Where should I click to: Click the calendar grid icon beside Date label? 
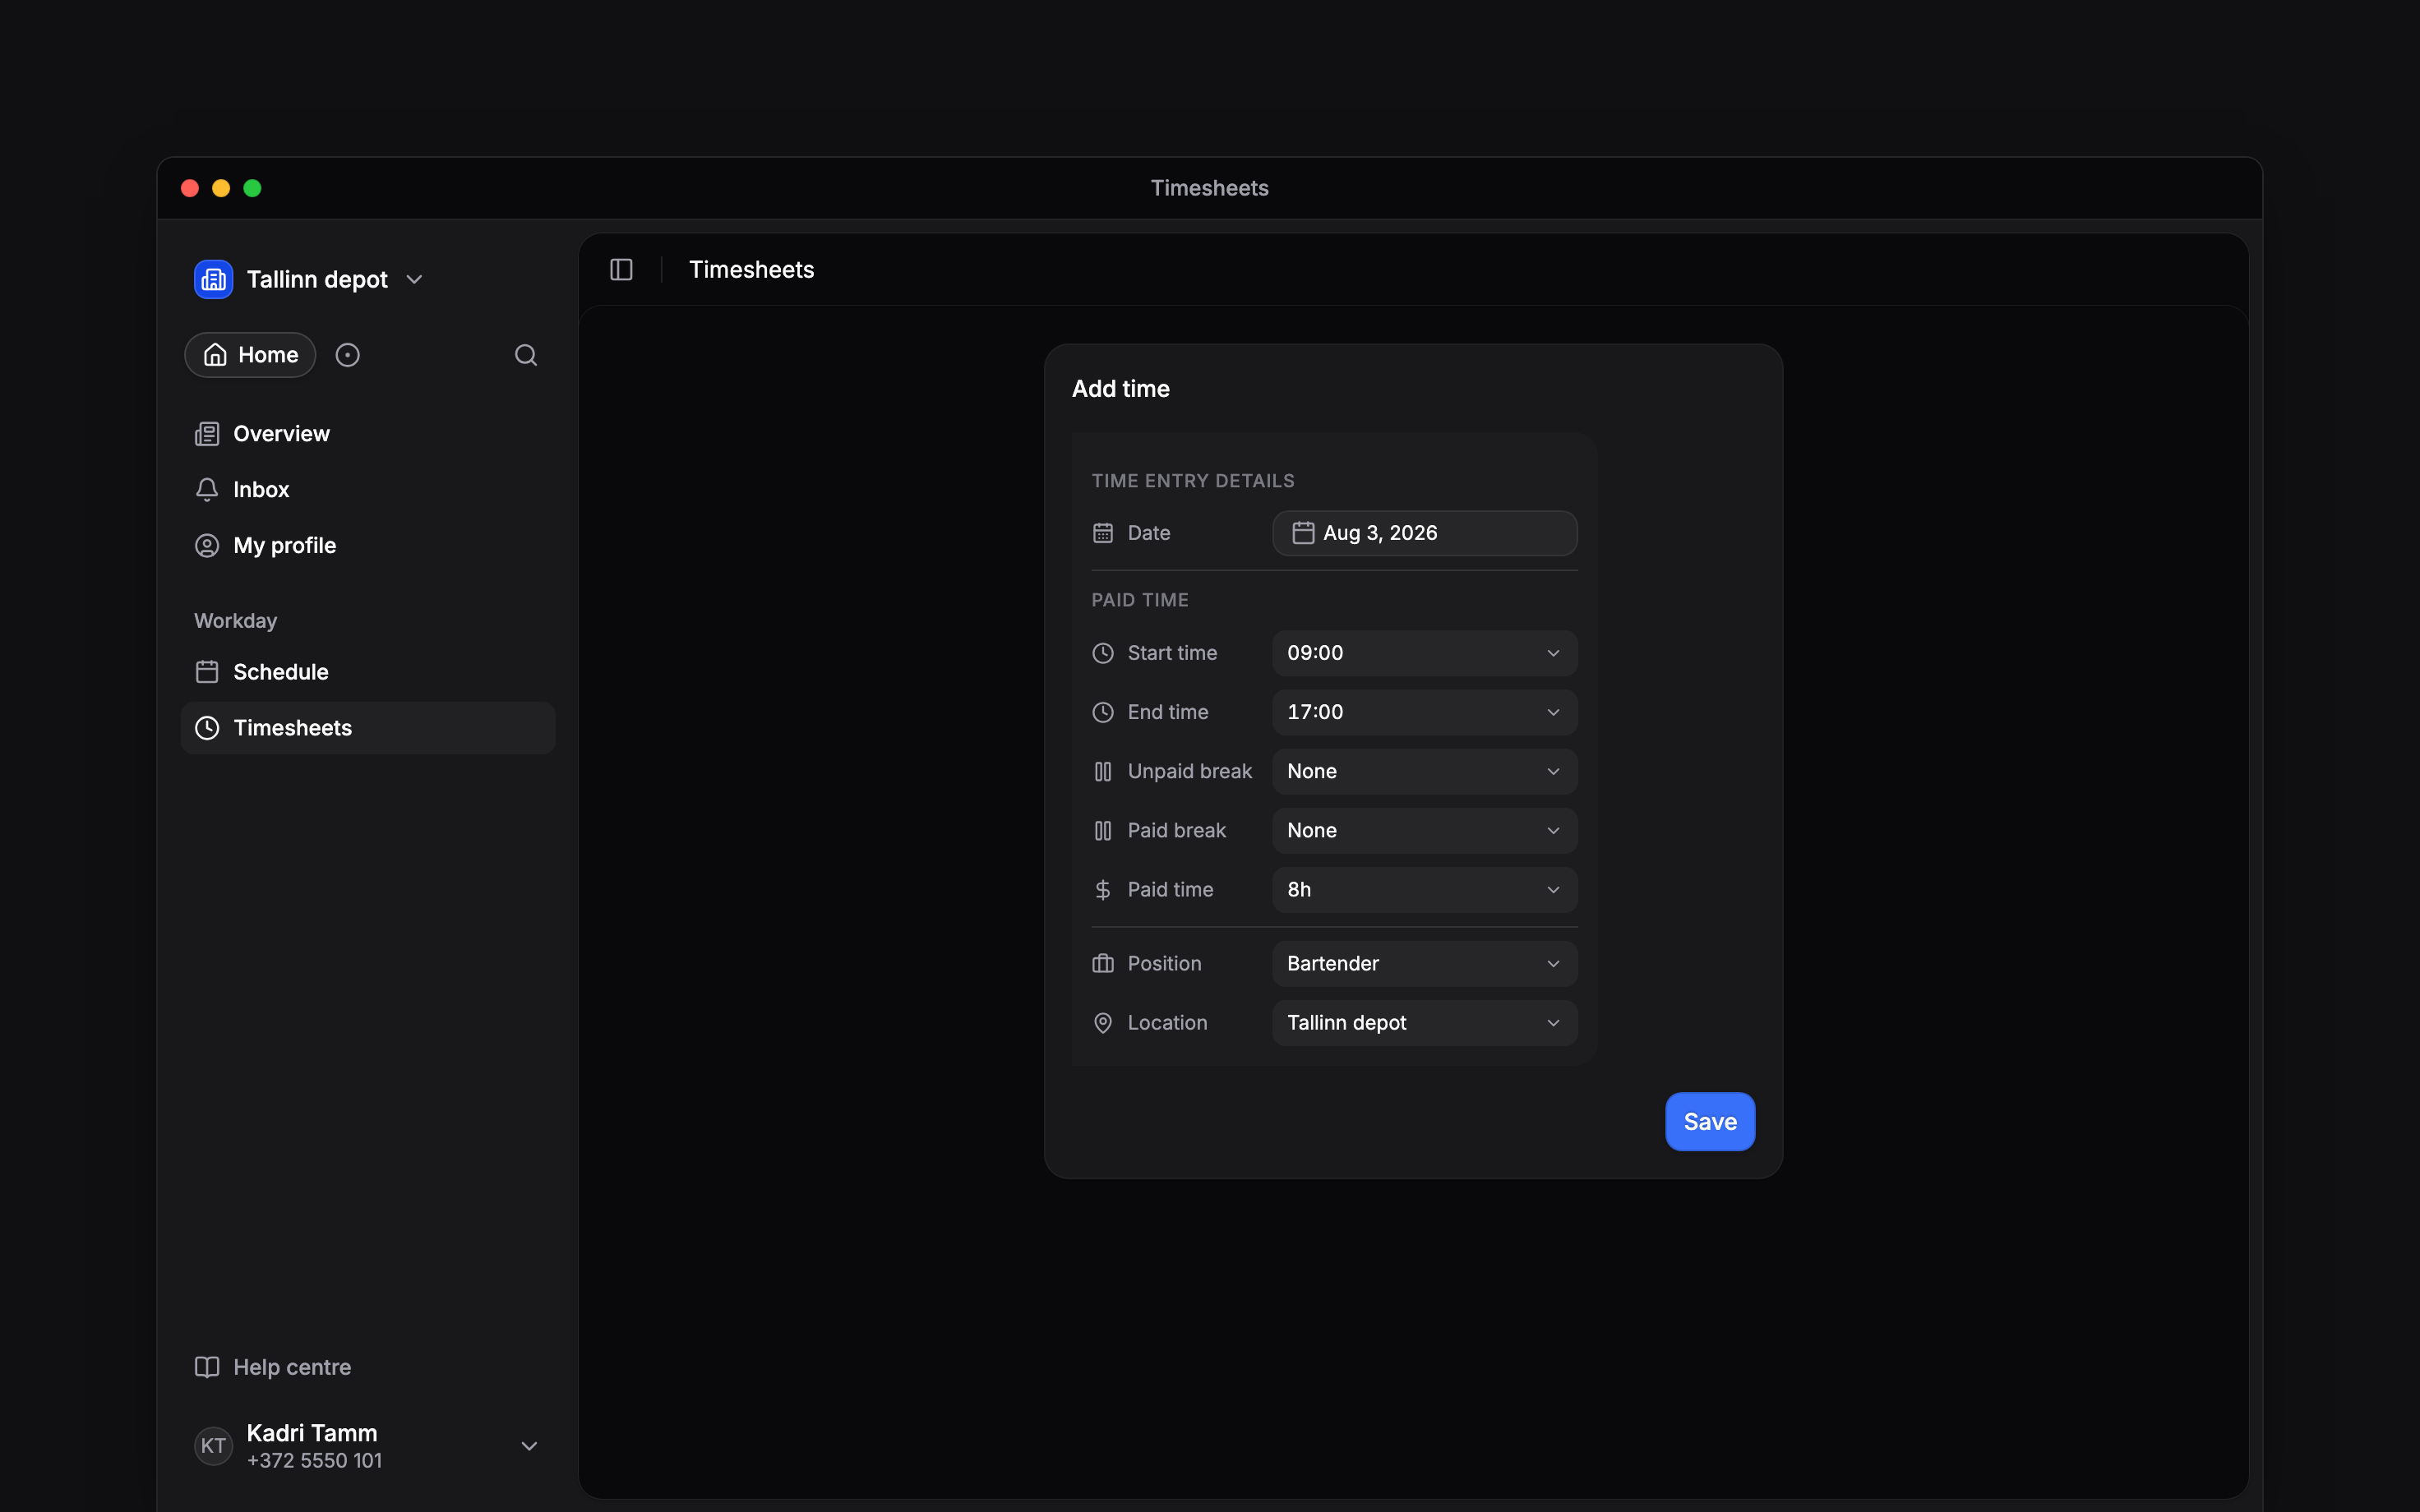pos(1103,533)
